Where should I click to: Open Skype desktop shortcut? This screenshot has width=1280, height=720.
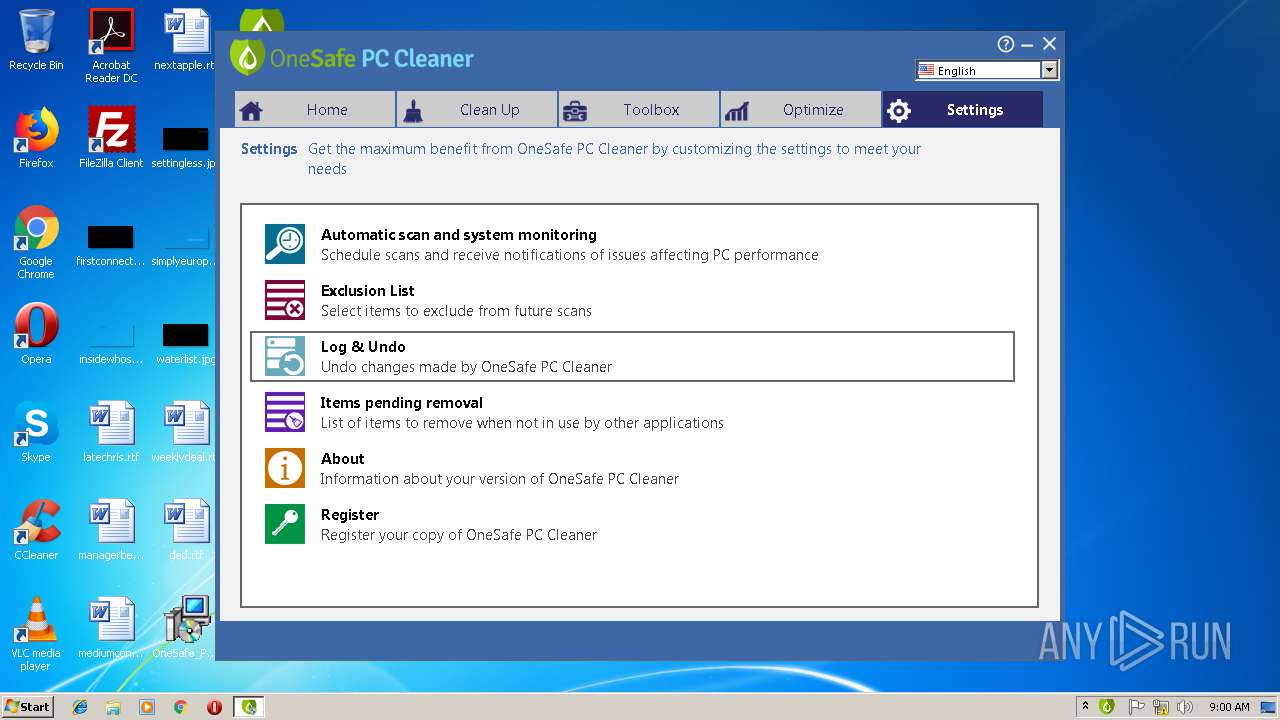(36, 432)
